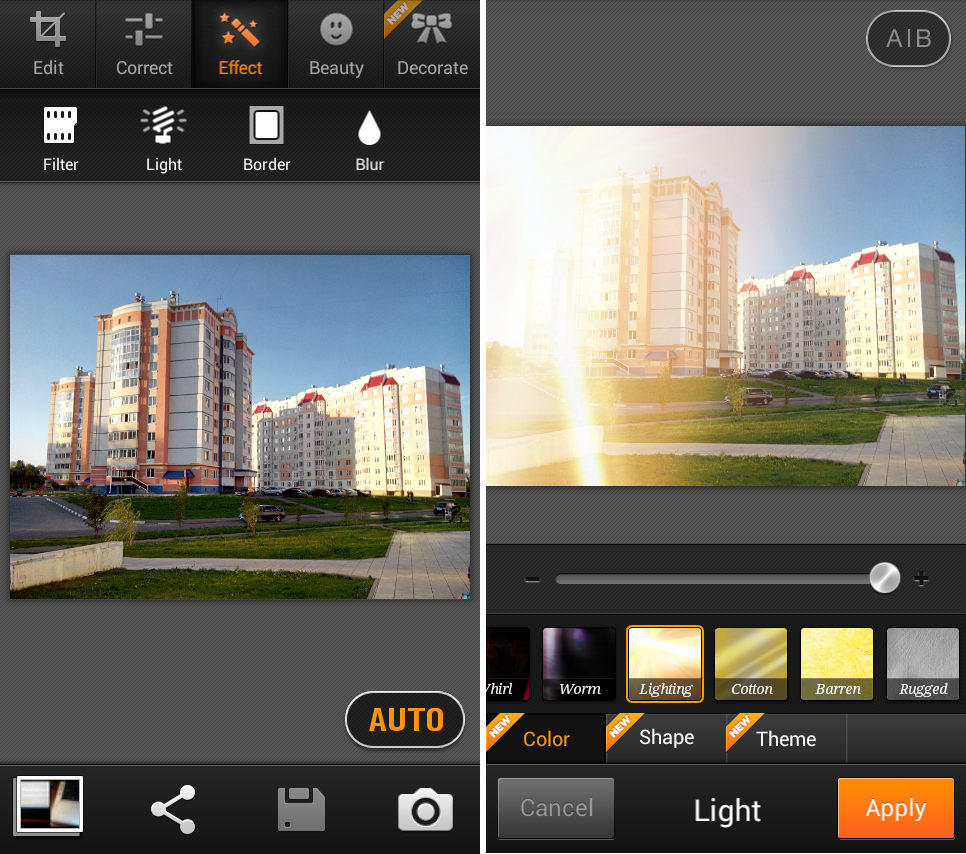966x854 pixels.
Task: Switch to the Correct tab
Action: point(144,44)
